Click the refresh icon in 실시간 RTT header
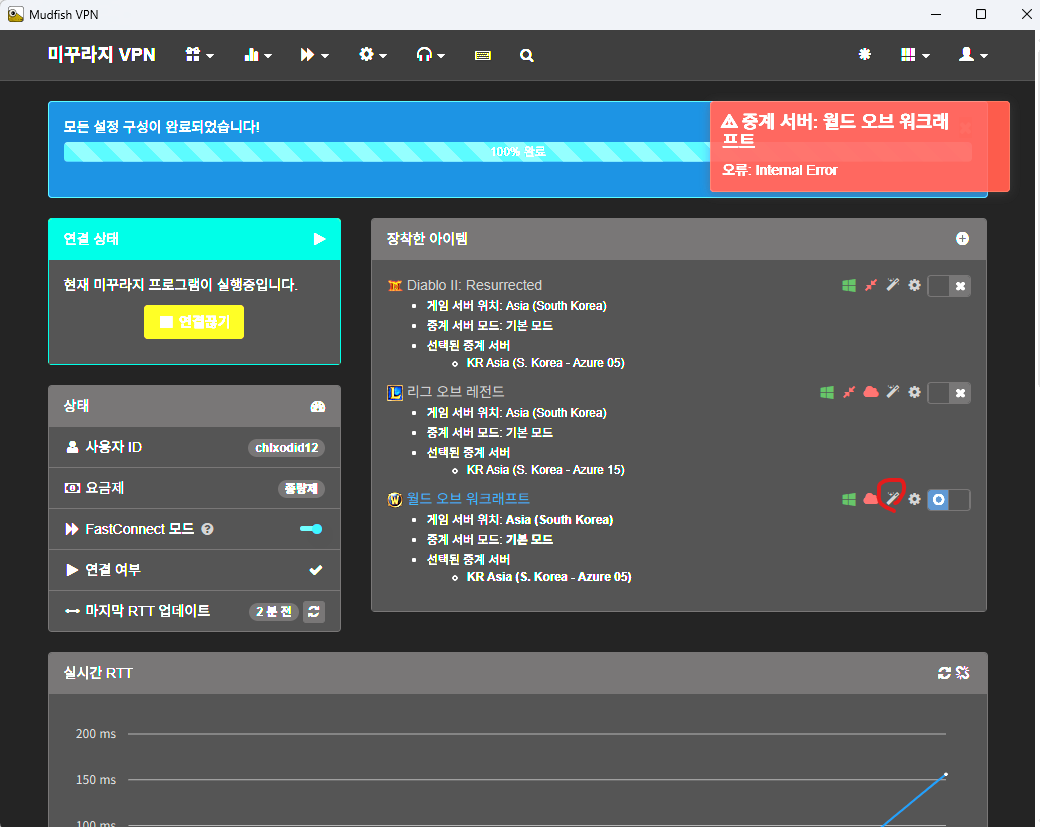1040x827 pixels. coord(944,673)
